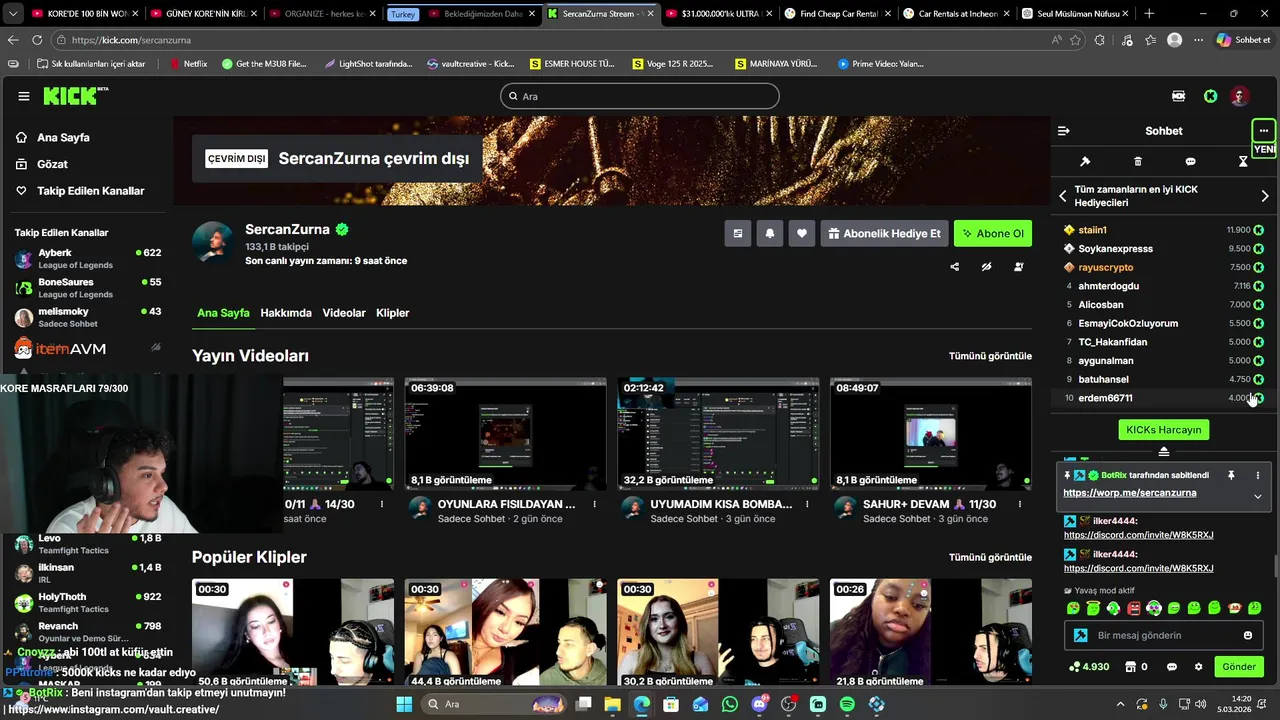Open the 06:39:08 video thumbnail
The width and height of the screenshot is (1280, 720).
click(x=505, y=434)
